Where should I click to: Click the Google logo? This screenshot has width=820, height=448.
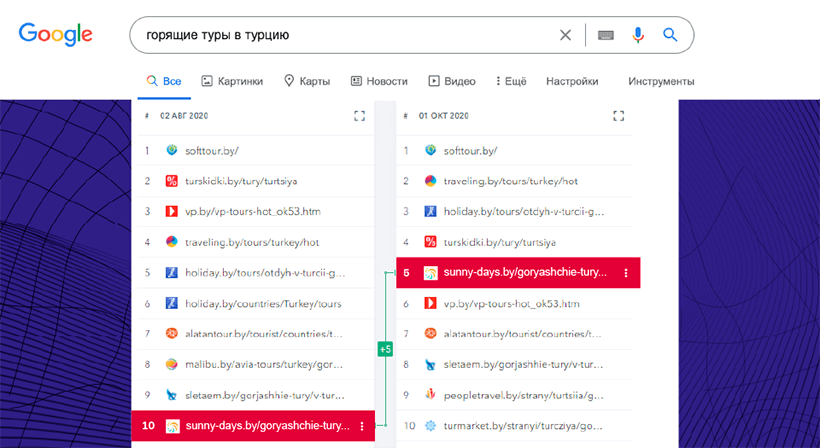pos(55,34)
